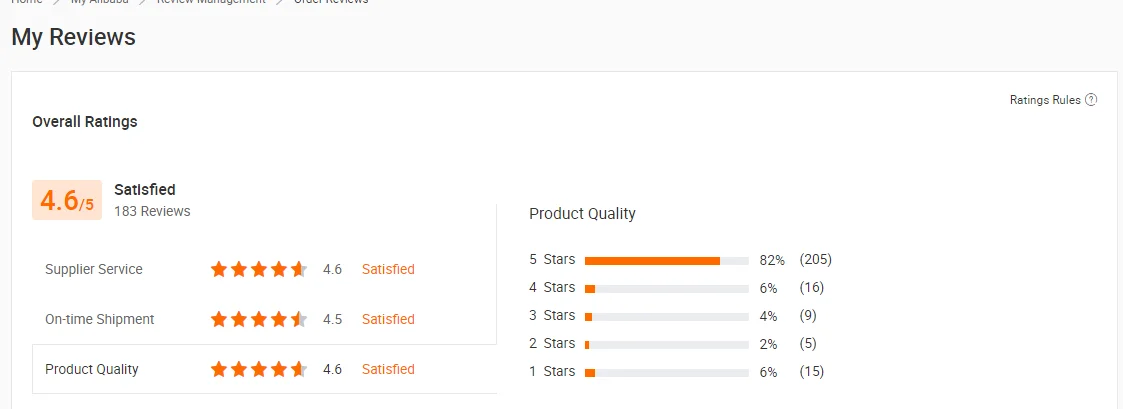Click the 5 Stars progress bar
This screenshot has height=409, width=1123.
(666, 260)
